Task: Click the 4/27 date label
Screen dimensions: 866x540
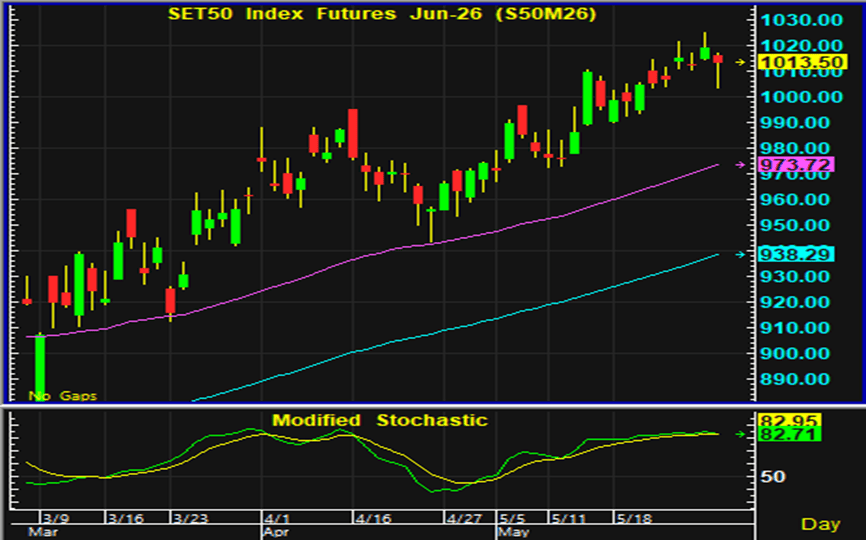Action: point(464,518)
